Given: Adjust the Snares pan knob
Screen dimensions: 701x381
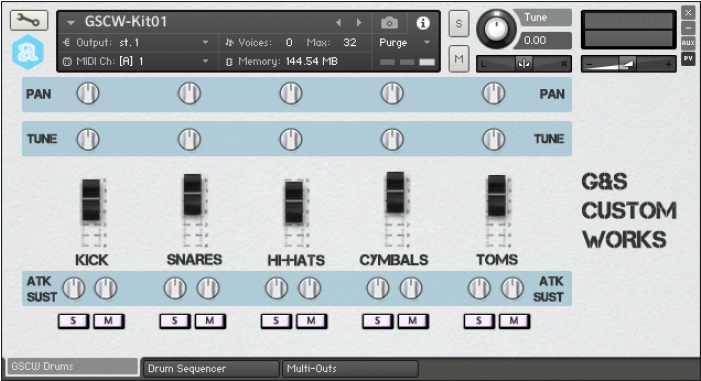Looking at the screenshot, I should tap(190, 93).
